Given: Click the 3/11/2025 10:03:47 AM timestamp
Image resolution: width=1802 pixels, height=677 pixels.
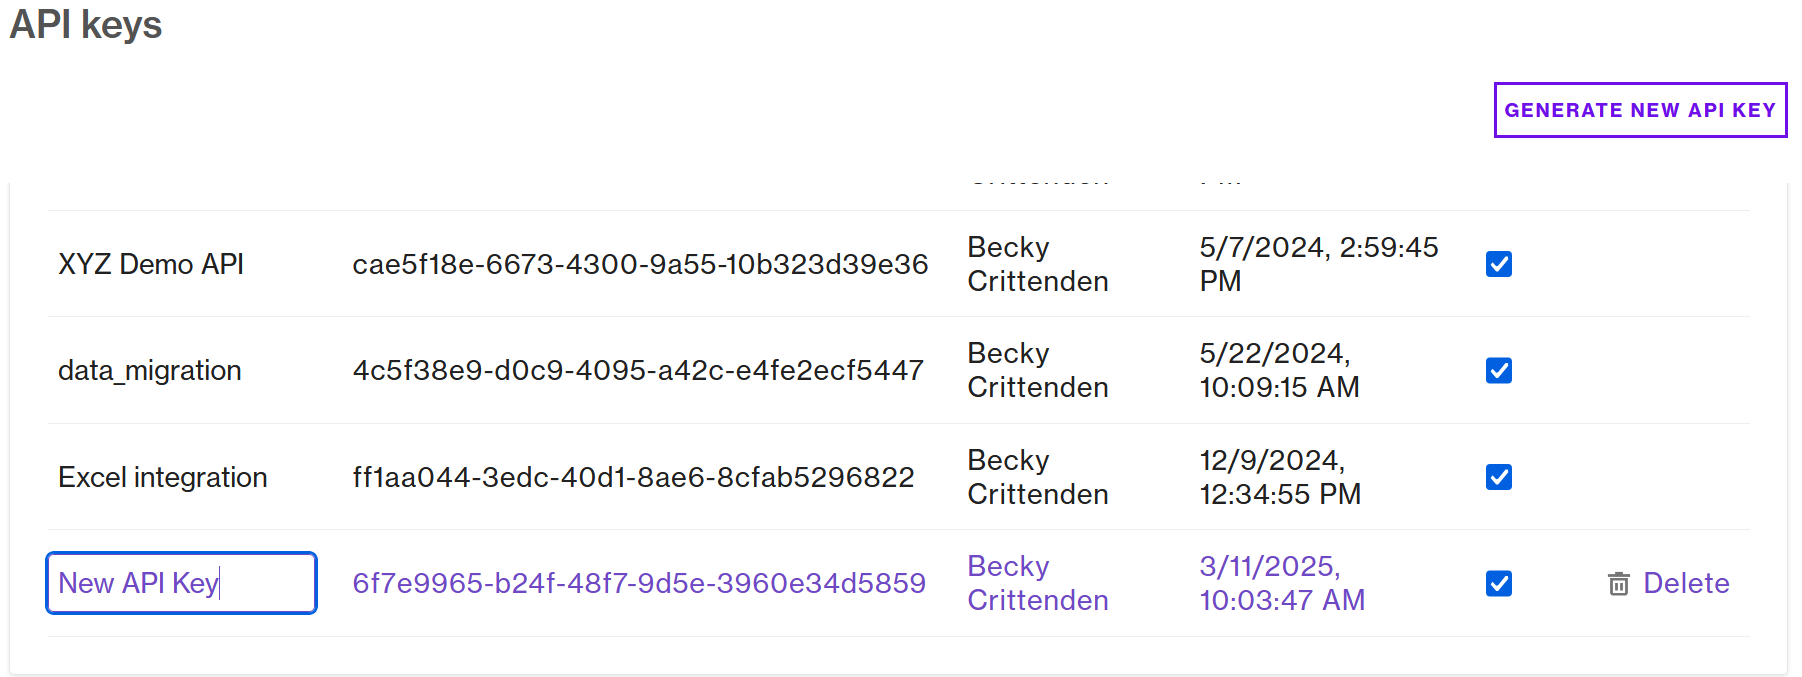Looking at the screenshot, I should pyautogui.click(x=1281, y=583).
